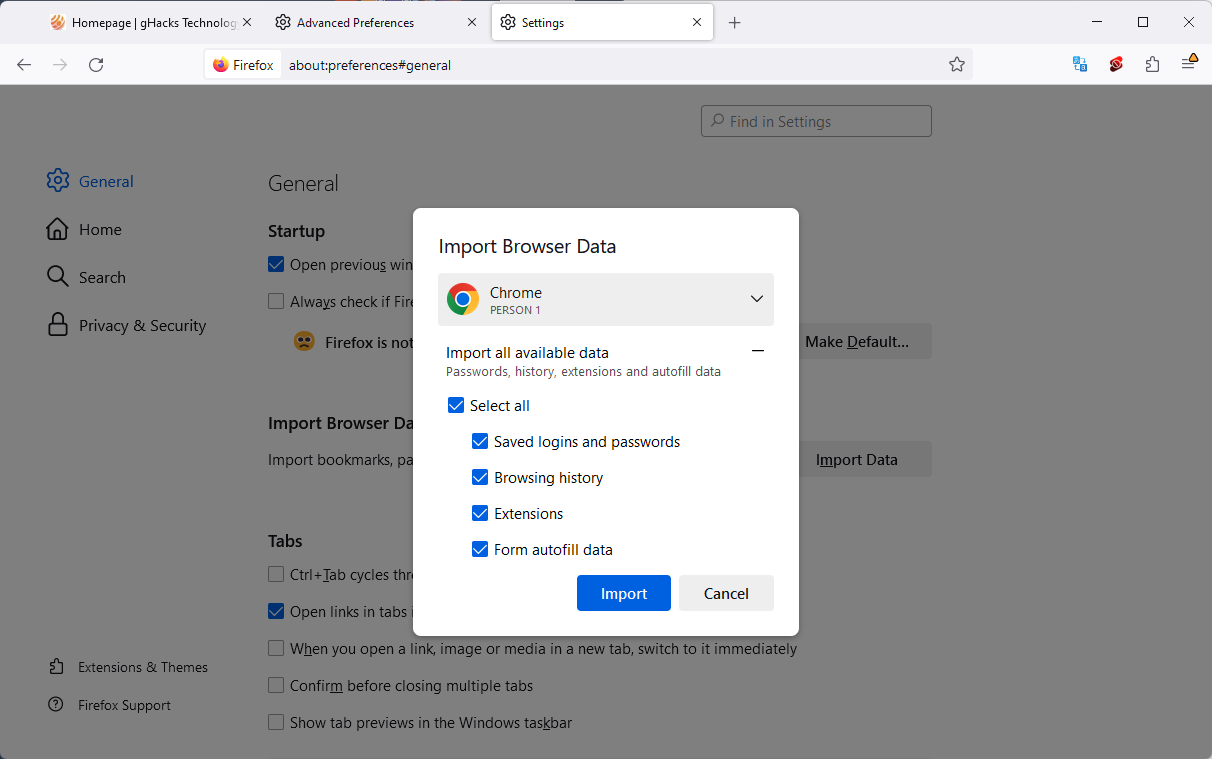1212x759 pixels.
Task: Disable Browsing history import checkbox
Action: tap(480, 478)
